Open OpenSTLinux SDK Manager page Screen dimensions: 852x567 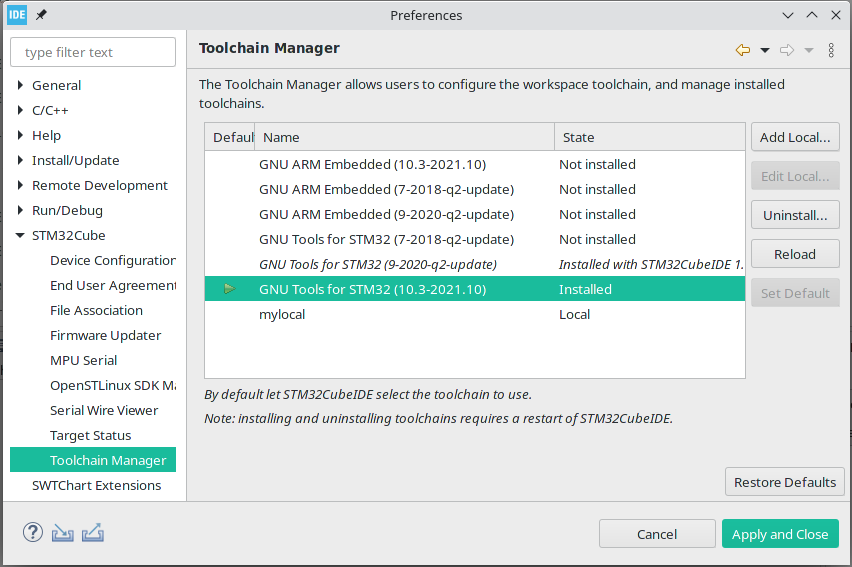(x=112, y=385)
